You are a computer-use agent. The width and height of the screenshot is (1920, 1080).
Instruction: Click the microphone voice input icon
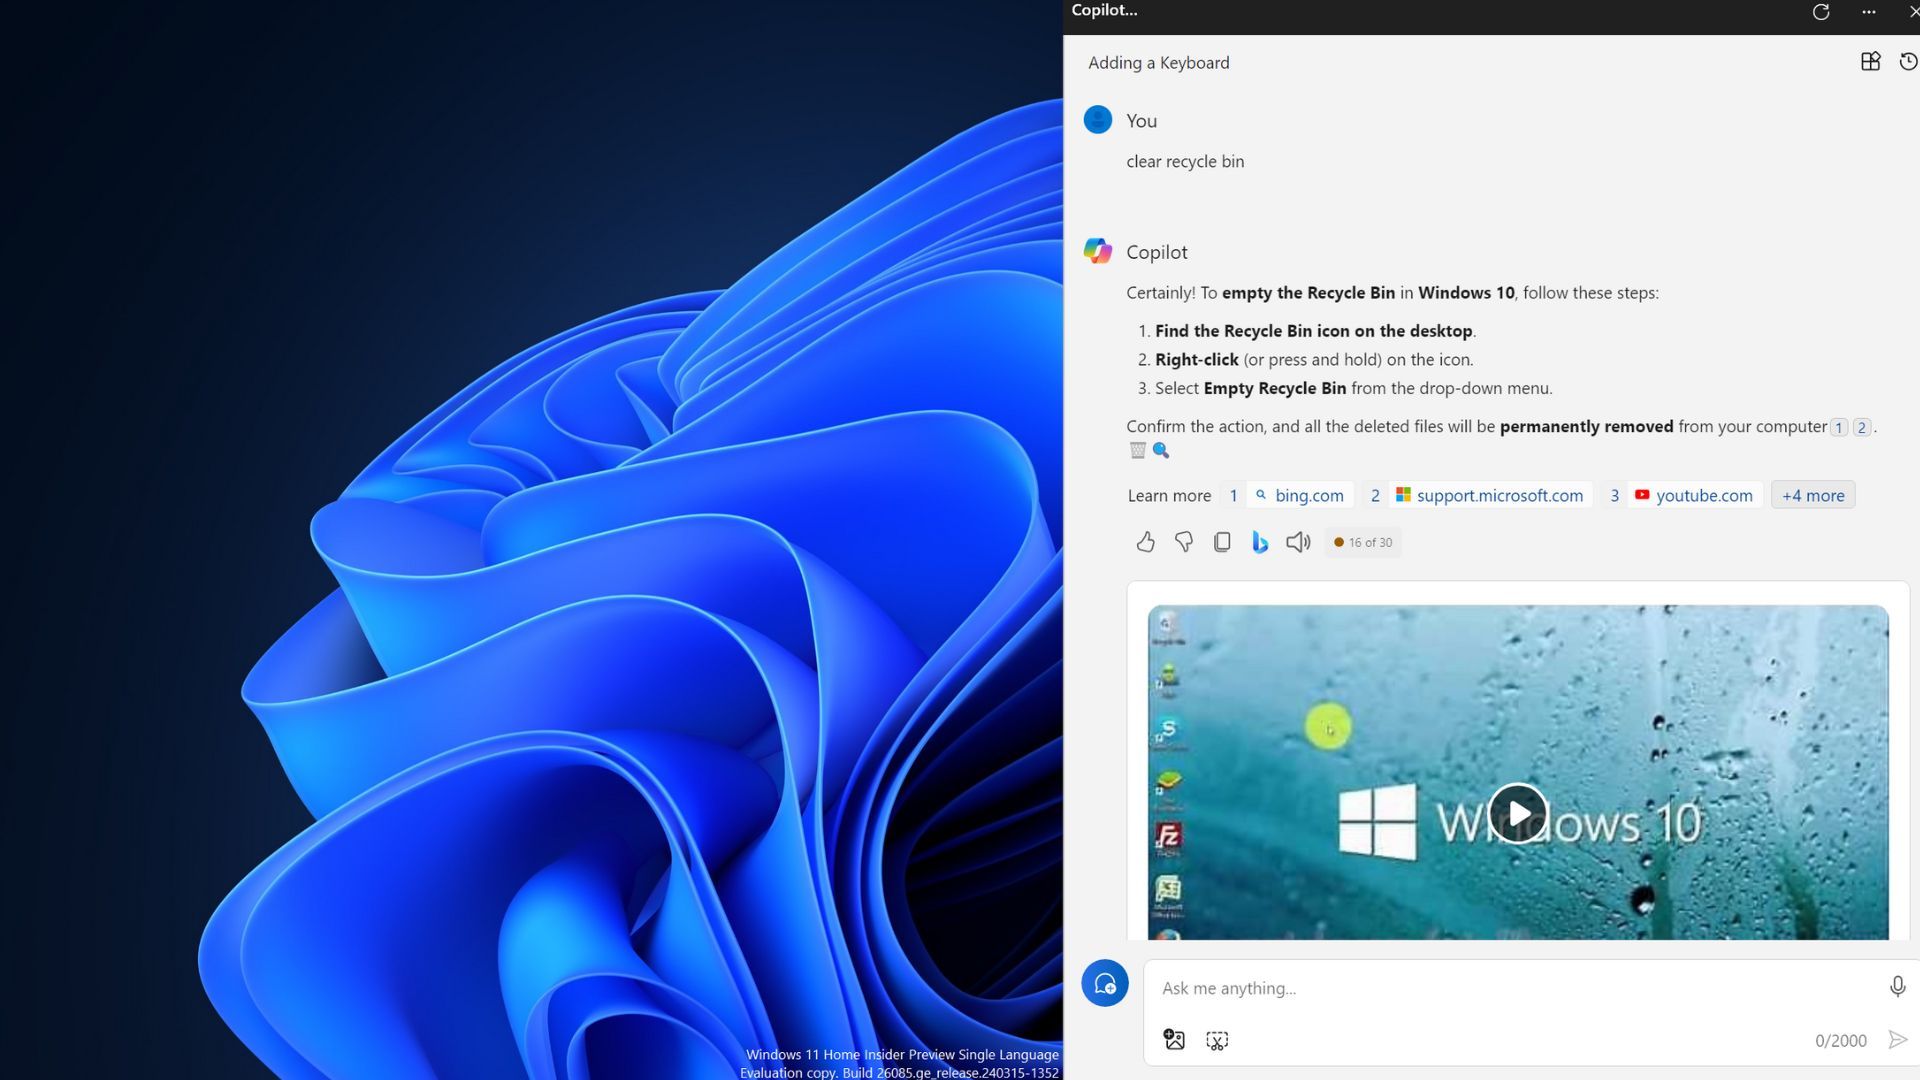click(x=1897, y=987)
